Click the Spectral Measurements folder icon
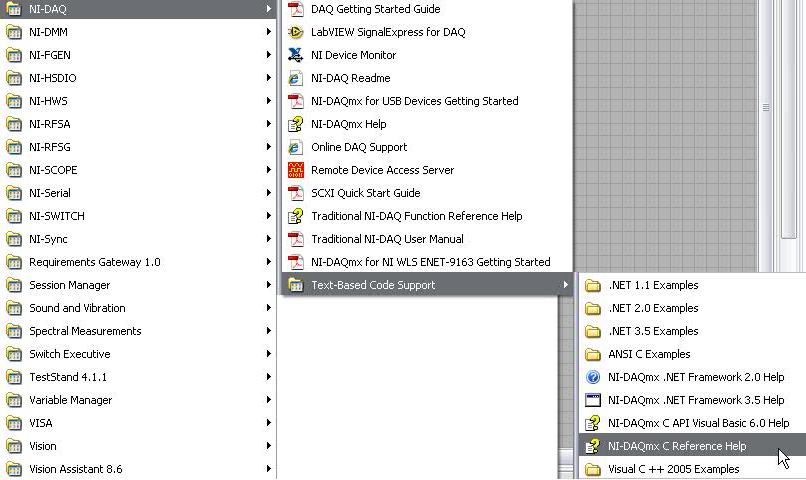This screenshot has height=480, width=806. click(x=14, y=331)
